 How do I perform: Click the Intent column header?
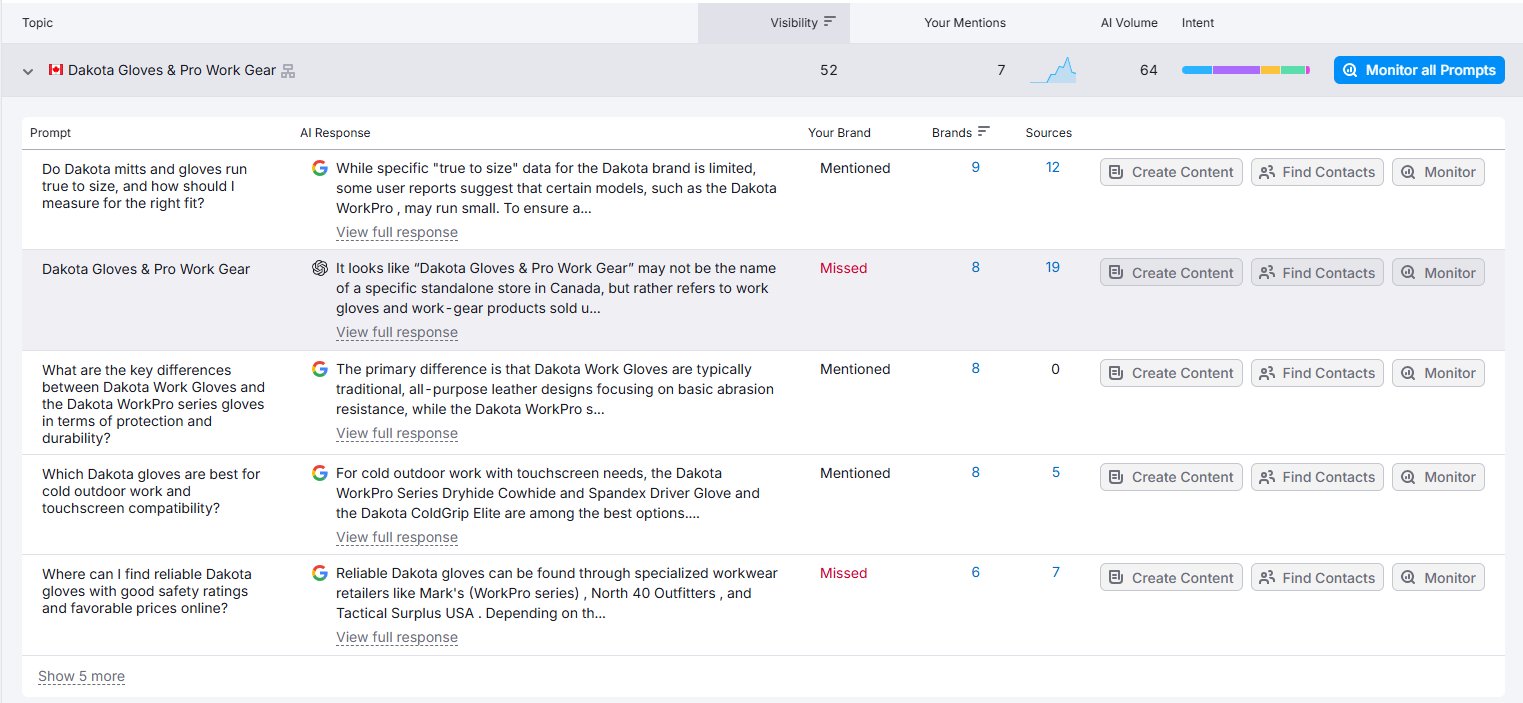click(x=1198, y=22)
